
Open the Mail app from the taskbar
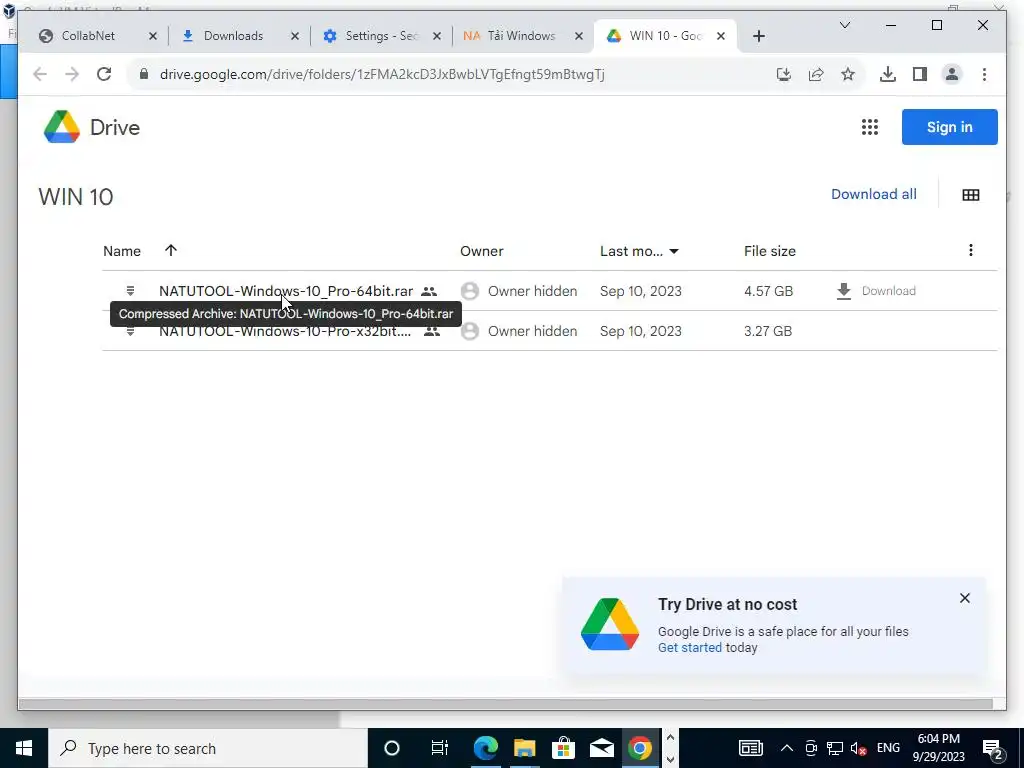601,748
